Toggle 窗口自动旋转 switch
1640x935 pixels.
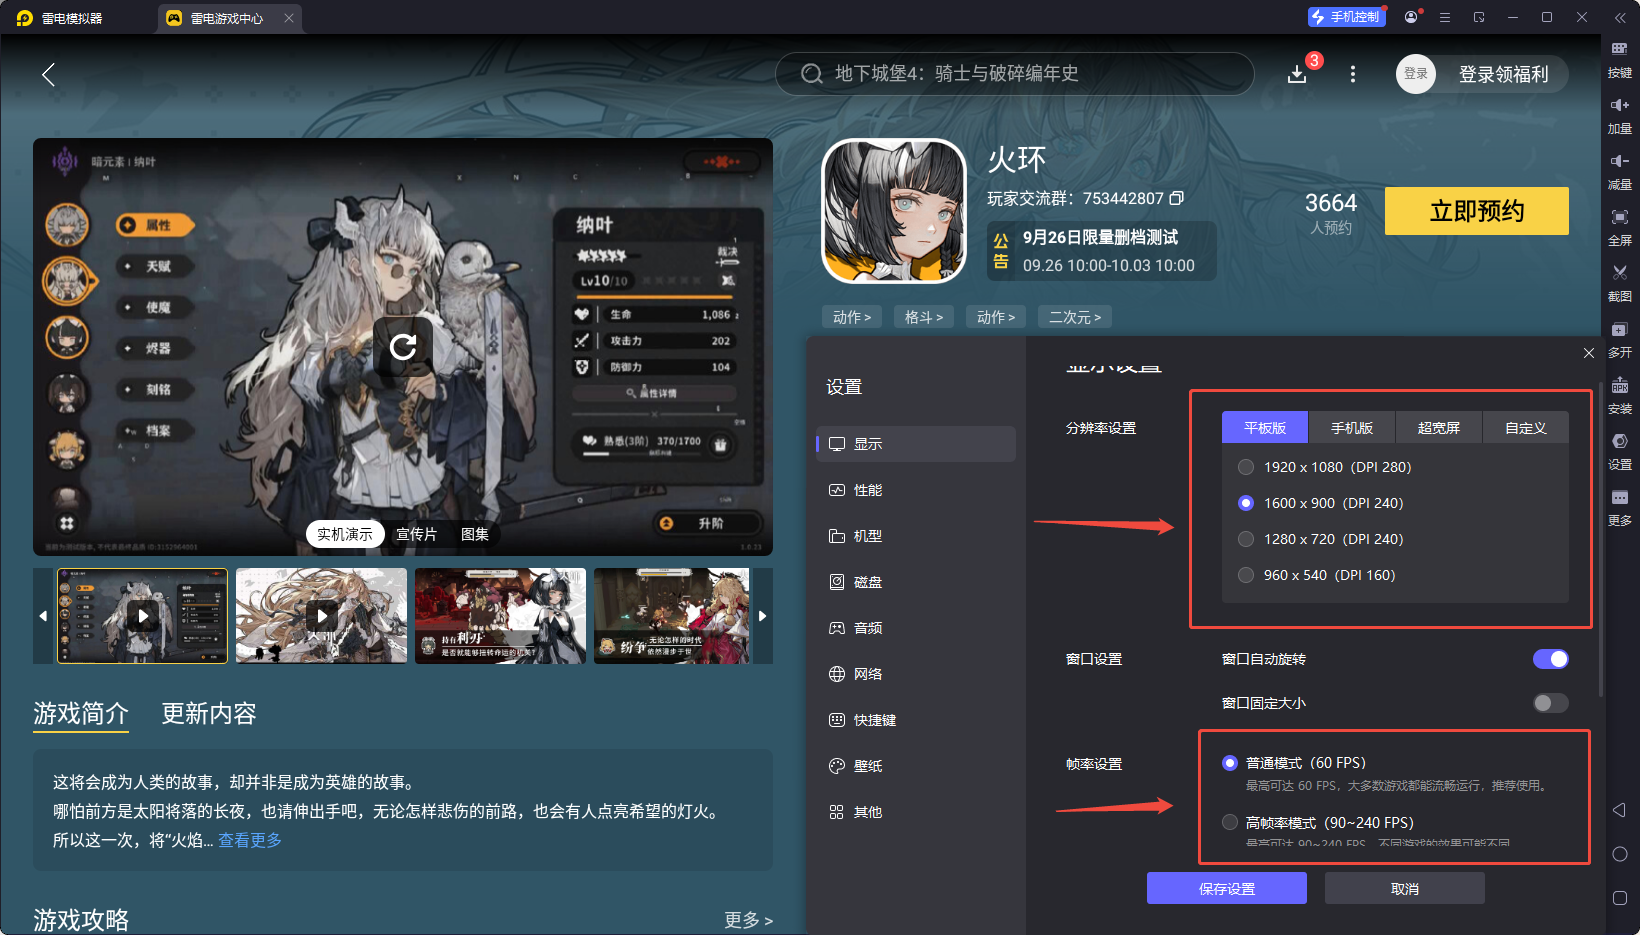click(1551, 659)
